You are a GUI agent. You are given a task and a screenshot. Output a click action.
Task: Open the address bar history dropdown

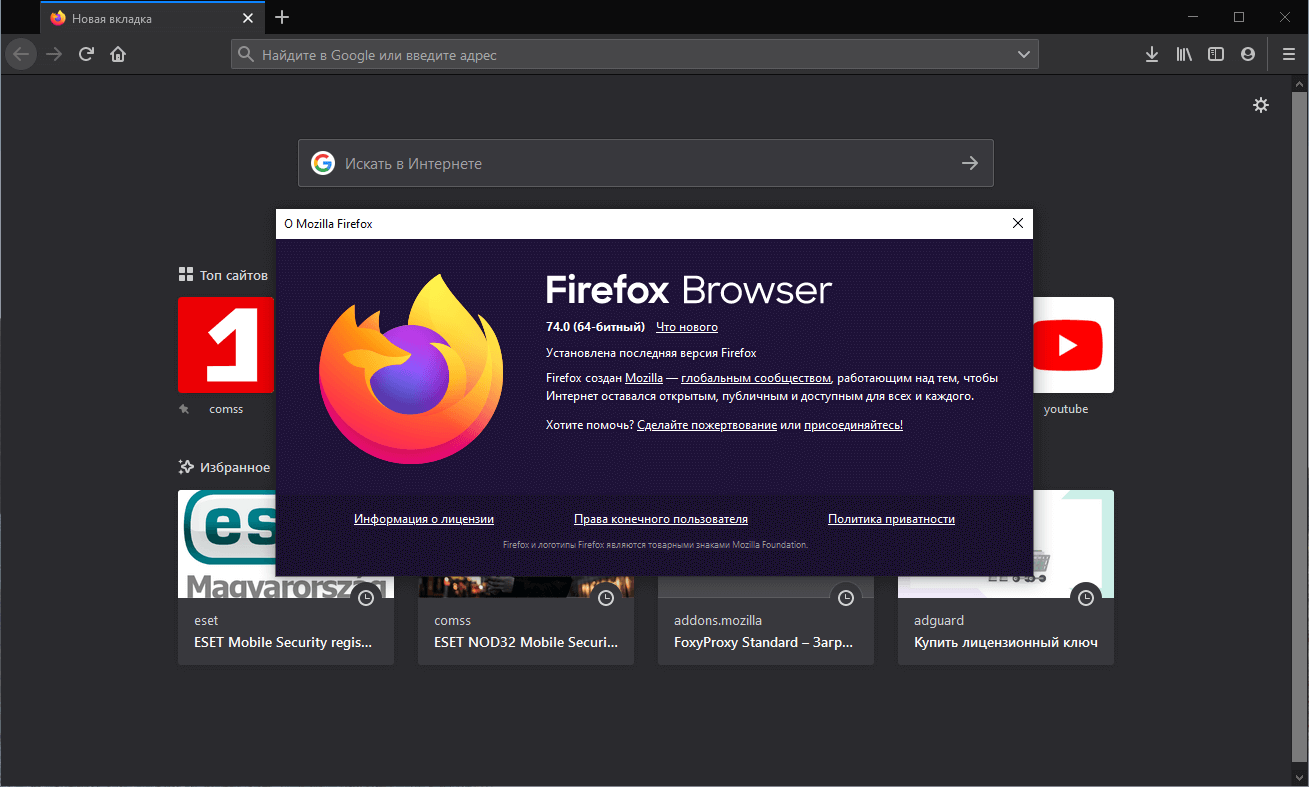tap(1023, 54)
